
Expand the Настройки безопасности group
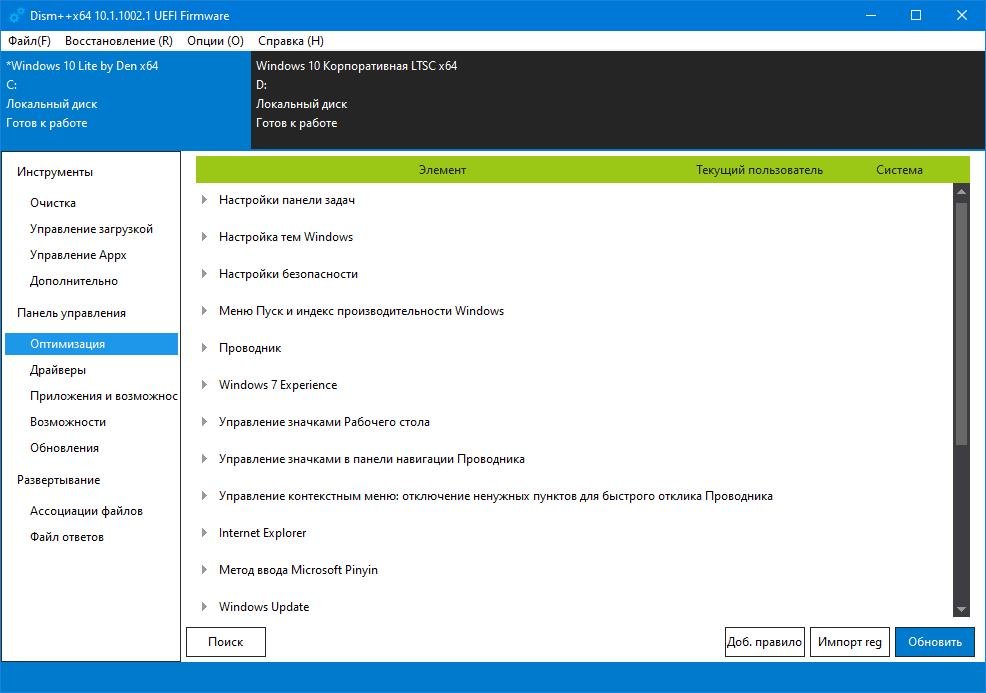(x=204, y=274)
